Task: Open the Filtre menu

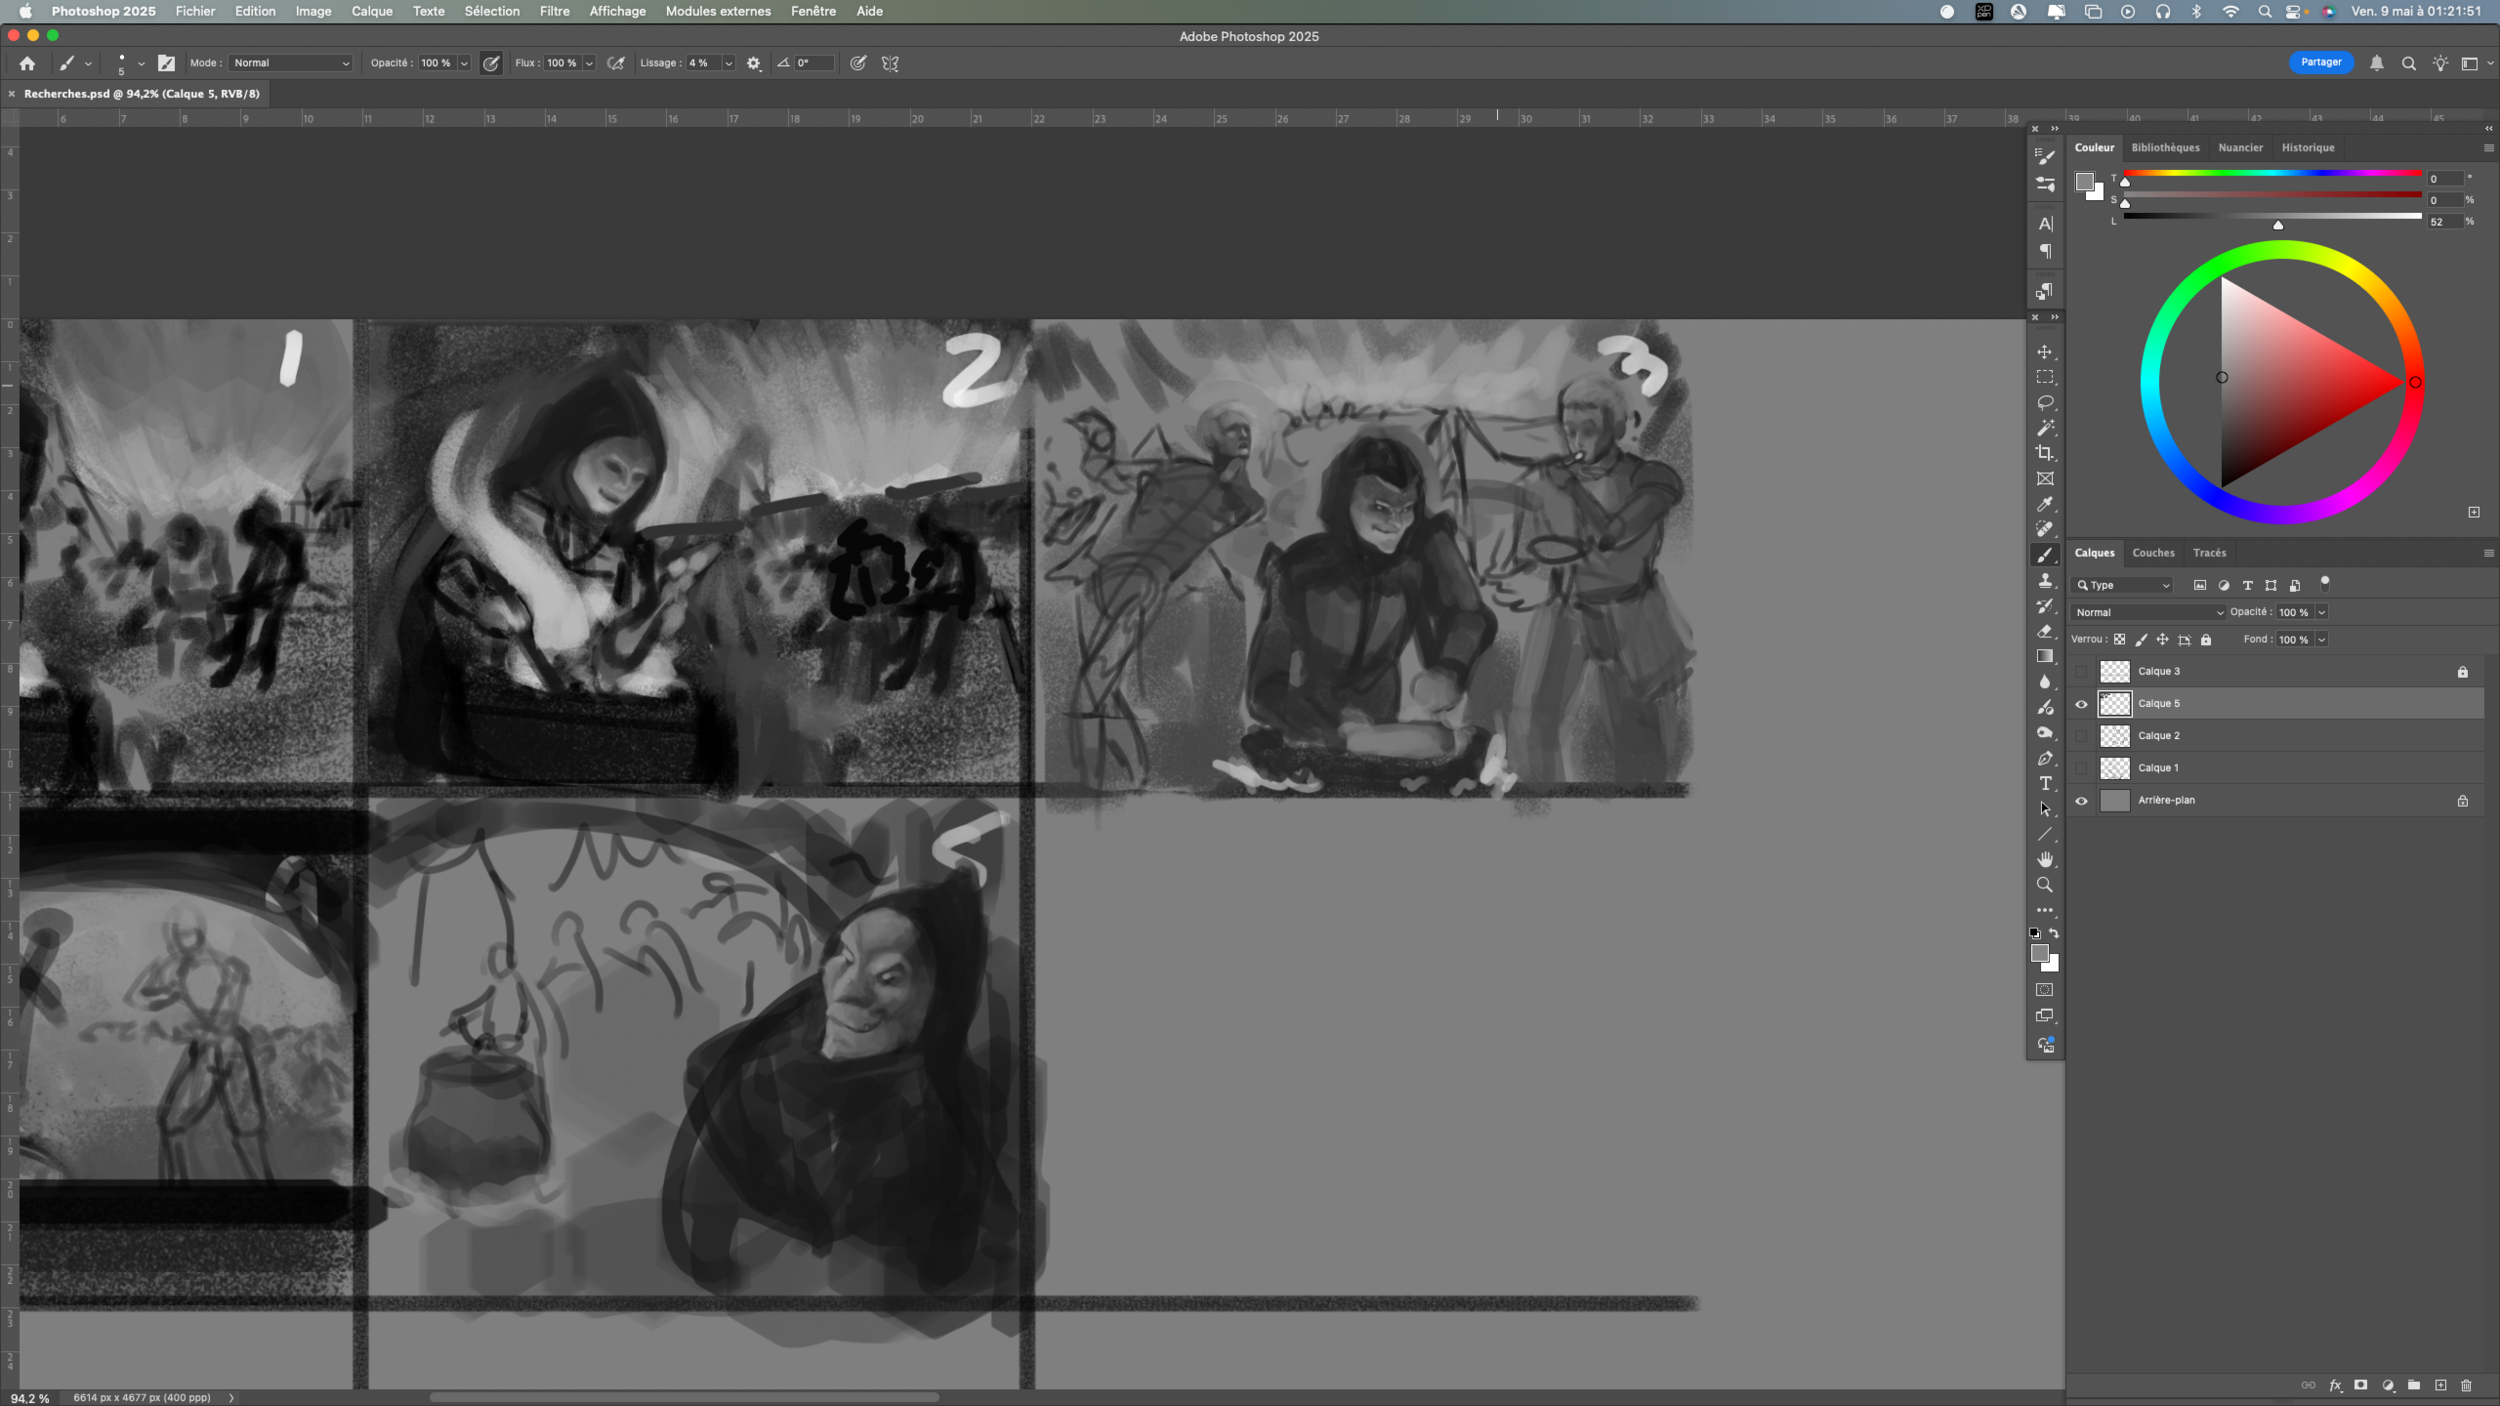Action: 554,11
